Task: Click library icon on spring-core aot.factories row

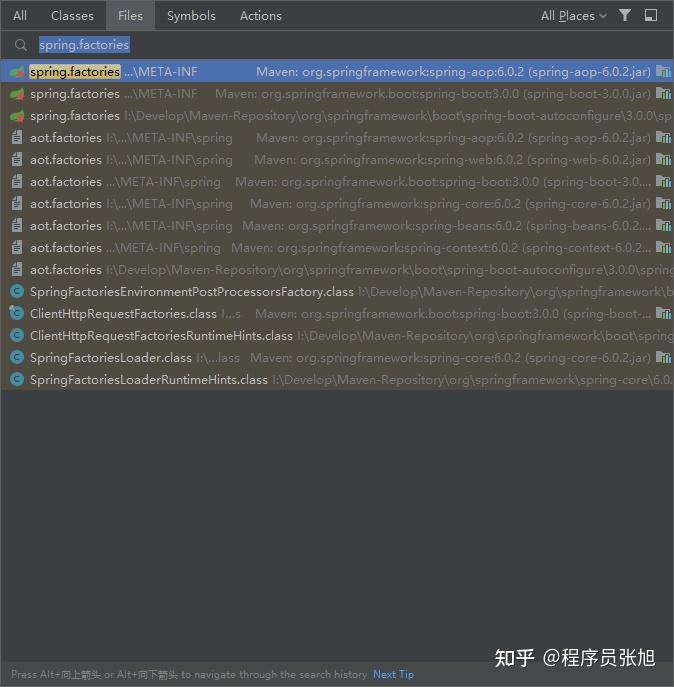Action: (x=663, y=204)
